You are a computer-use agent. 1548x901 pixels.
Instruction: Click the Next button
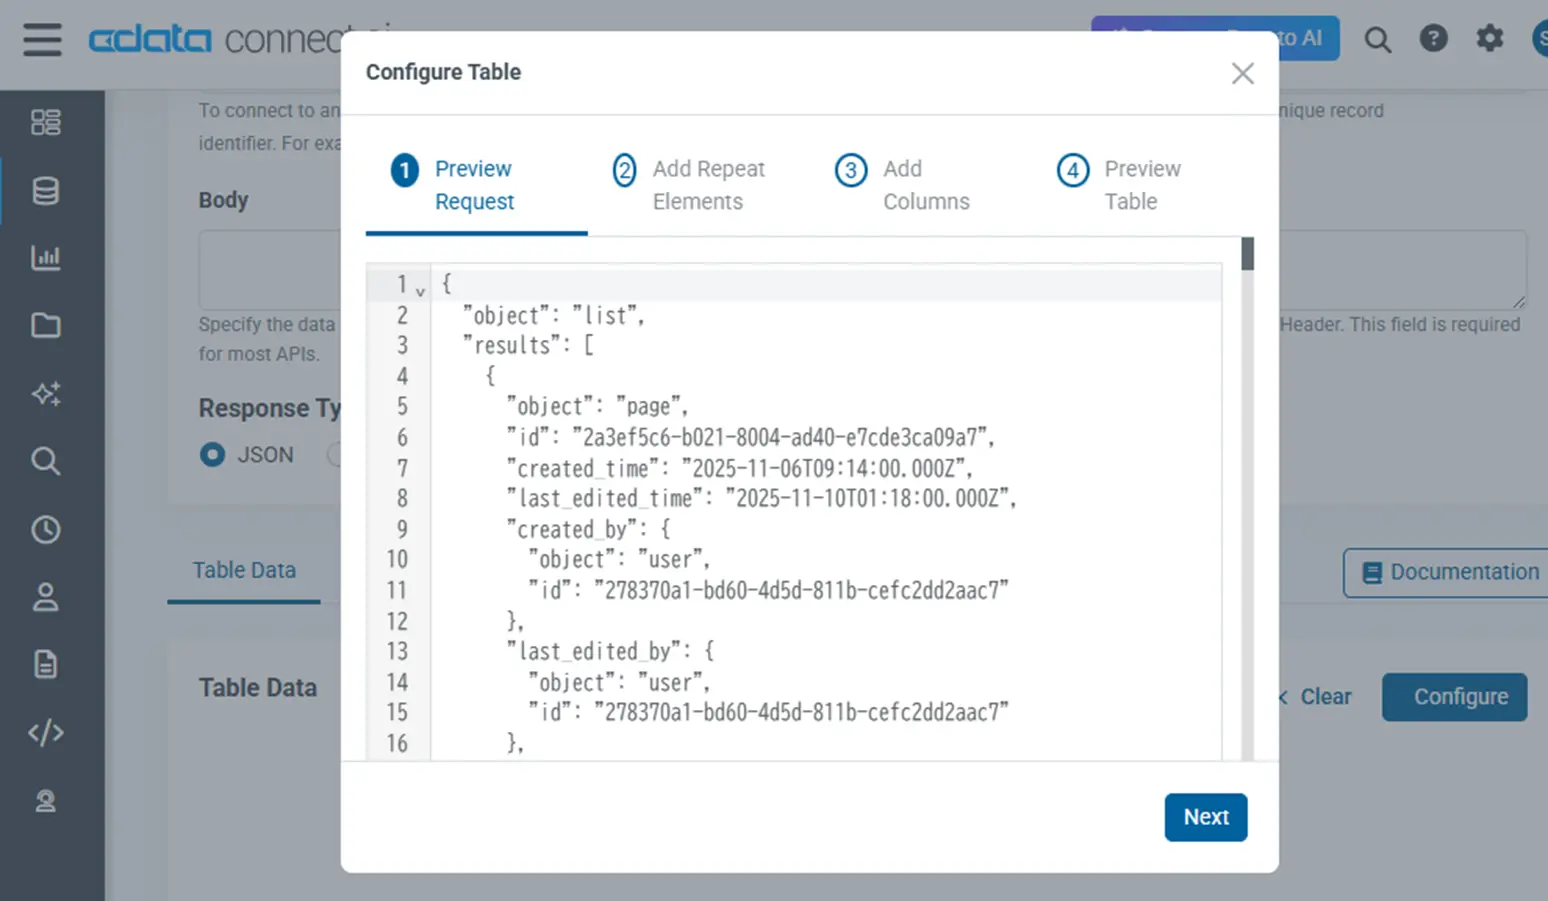click(1205, 817)
